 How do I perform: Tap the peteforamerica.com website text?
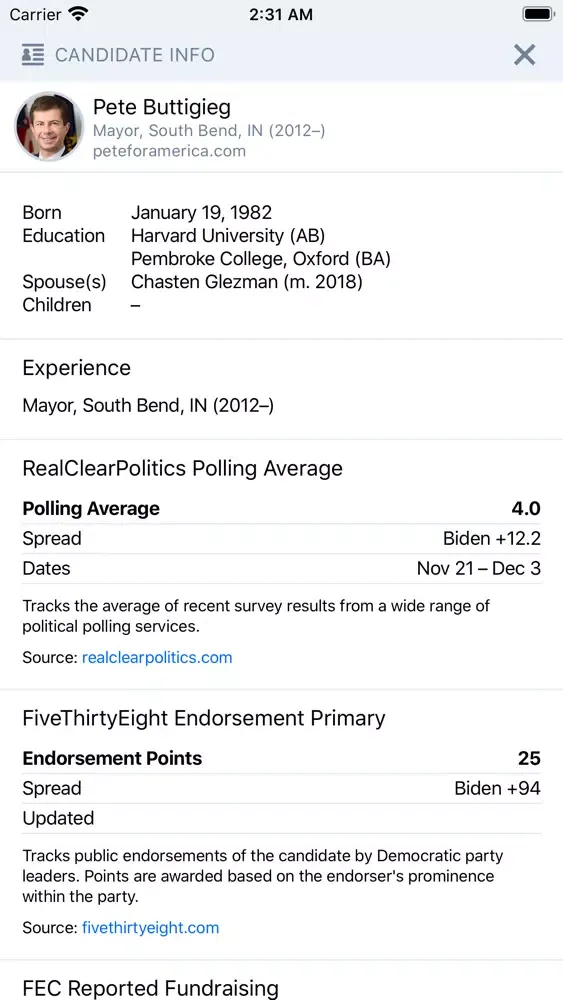point(169,151)
